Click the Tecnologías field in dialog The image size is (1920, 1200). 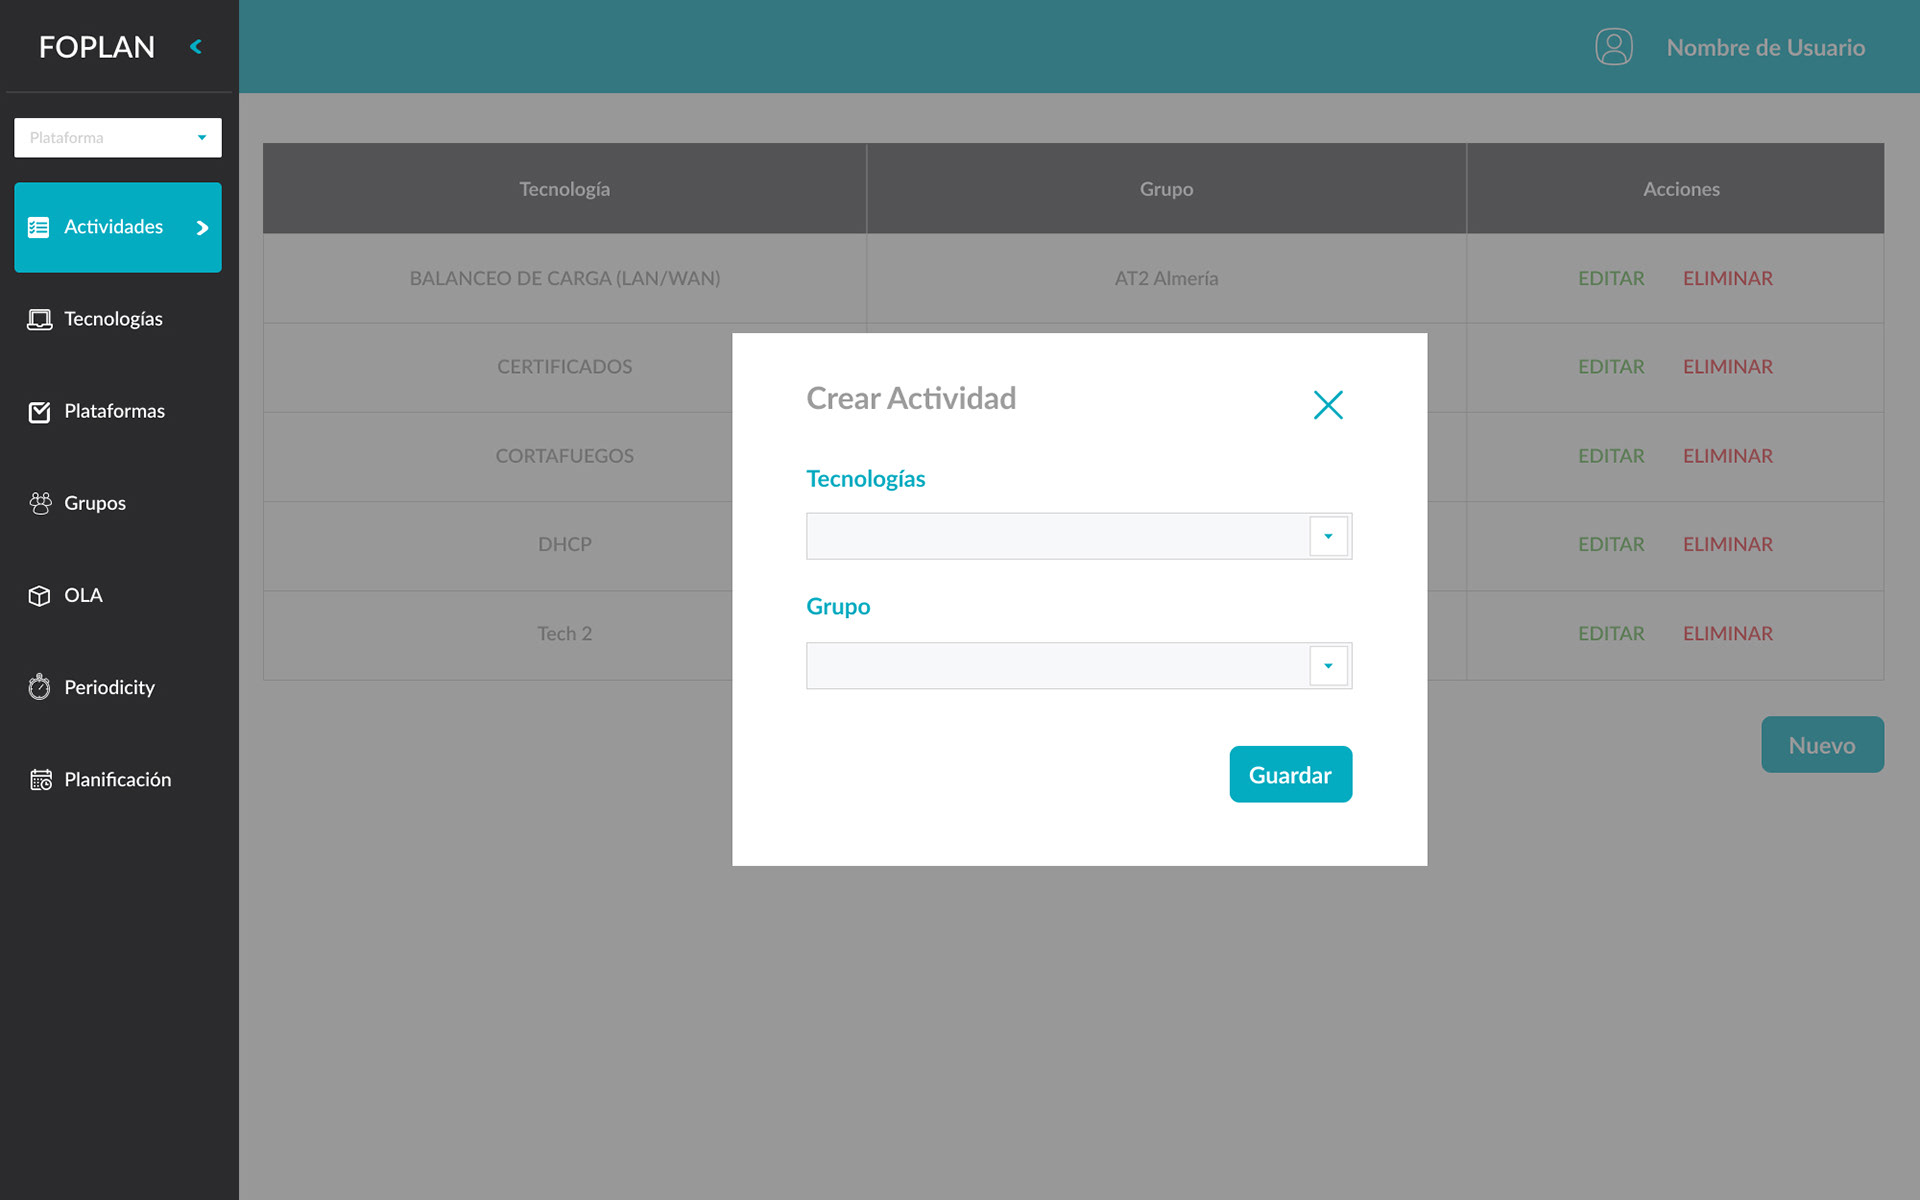point(1057,537)
